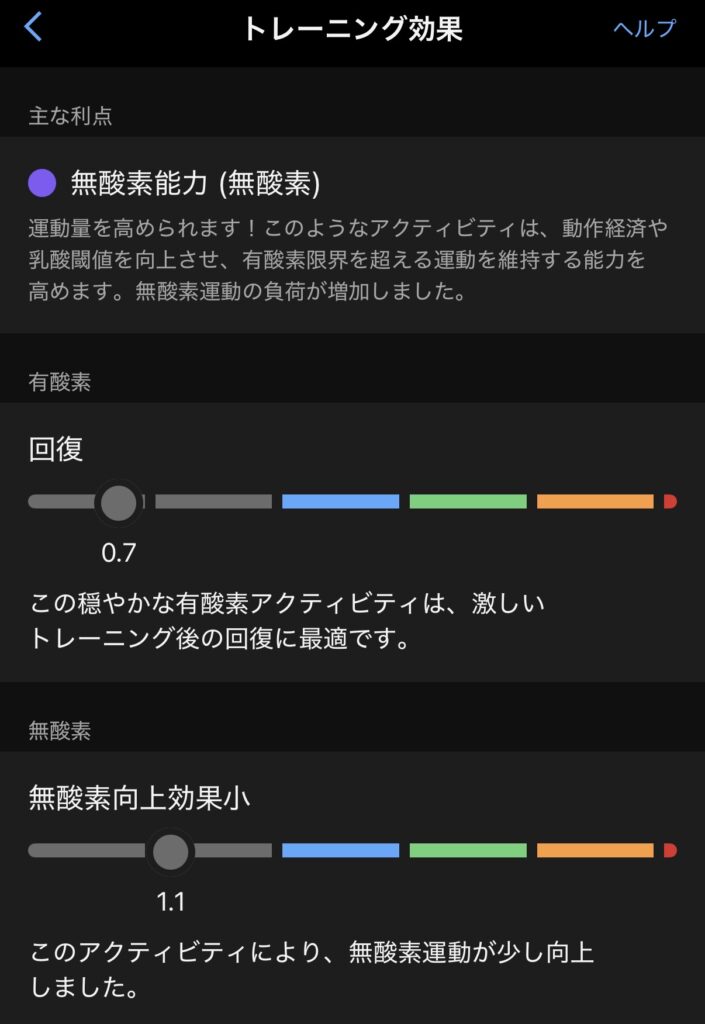Tap the orange segment of anaerobic bar
Viewport: 705px width, 1024px height.
coord(595,851)
